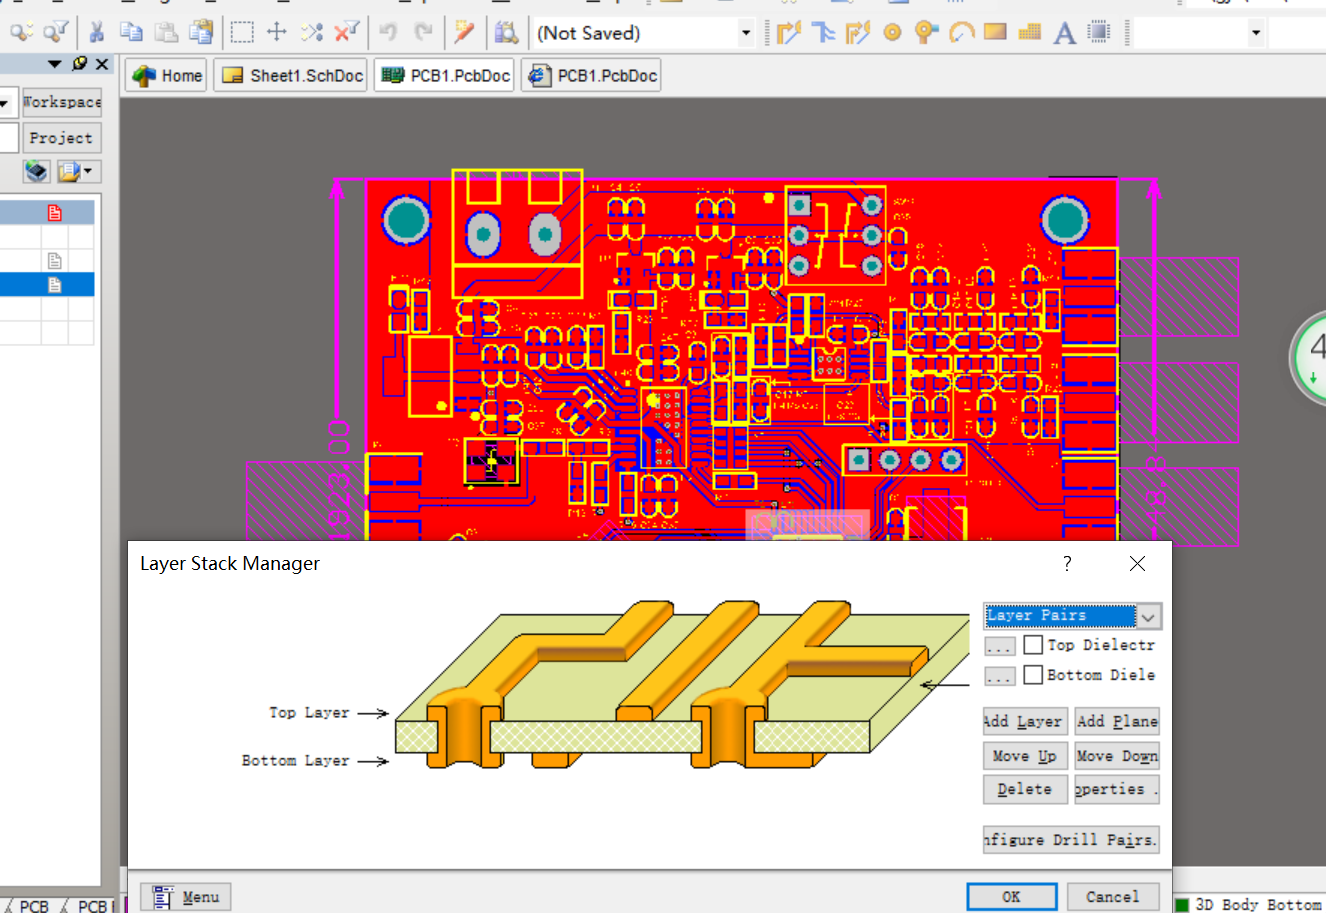
Task: Open the Layer Pairs dropdown
Action: click(1148, 616)
